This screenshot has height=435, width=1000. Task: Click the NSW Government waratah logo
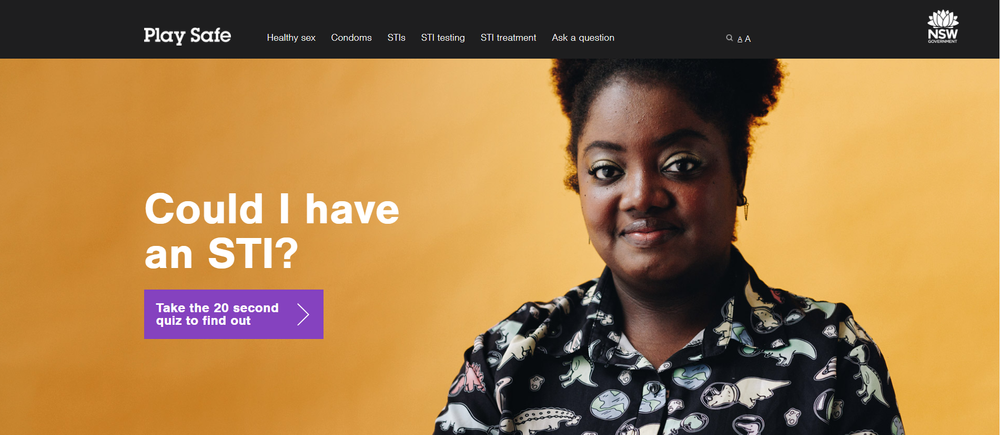click(x=943, y=27)
